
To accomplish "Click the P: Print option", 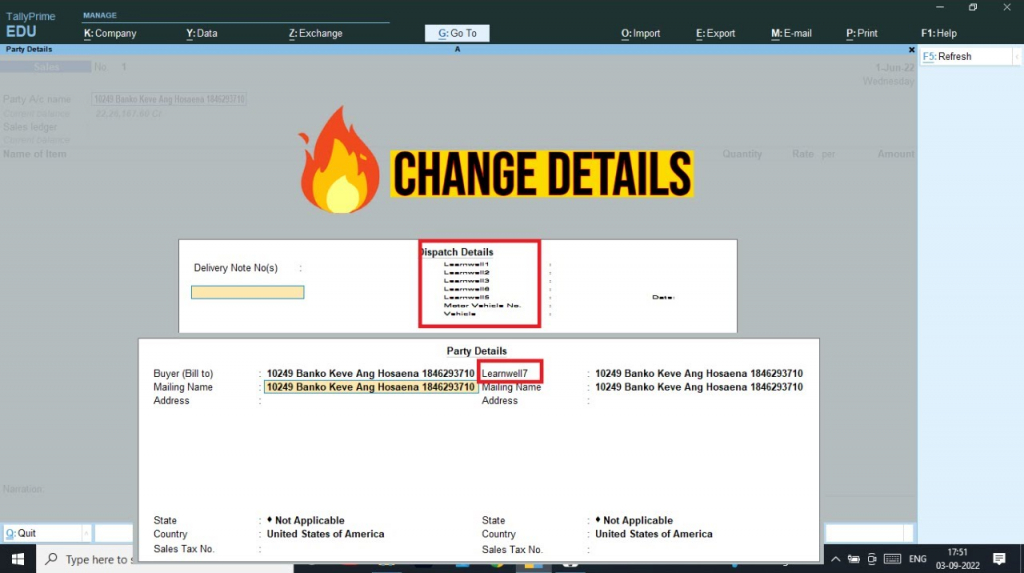I will (x=864, y=33).
